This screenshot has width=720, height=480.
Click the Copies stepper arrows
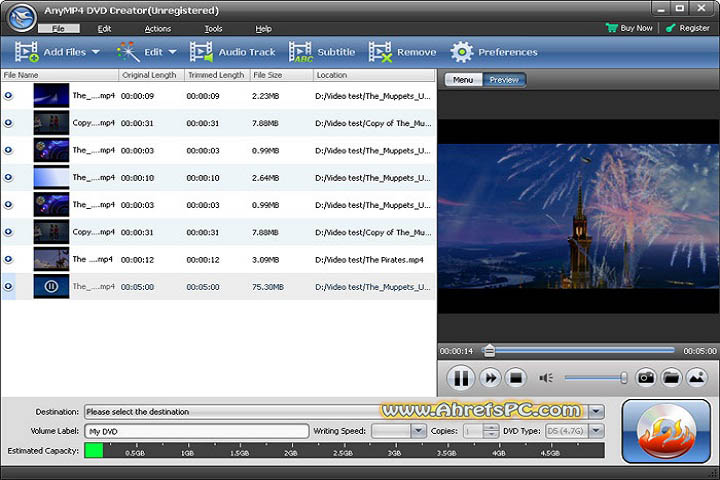pos(491,431)
